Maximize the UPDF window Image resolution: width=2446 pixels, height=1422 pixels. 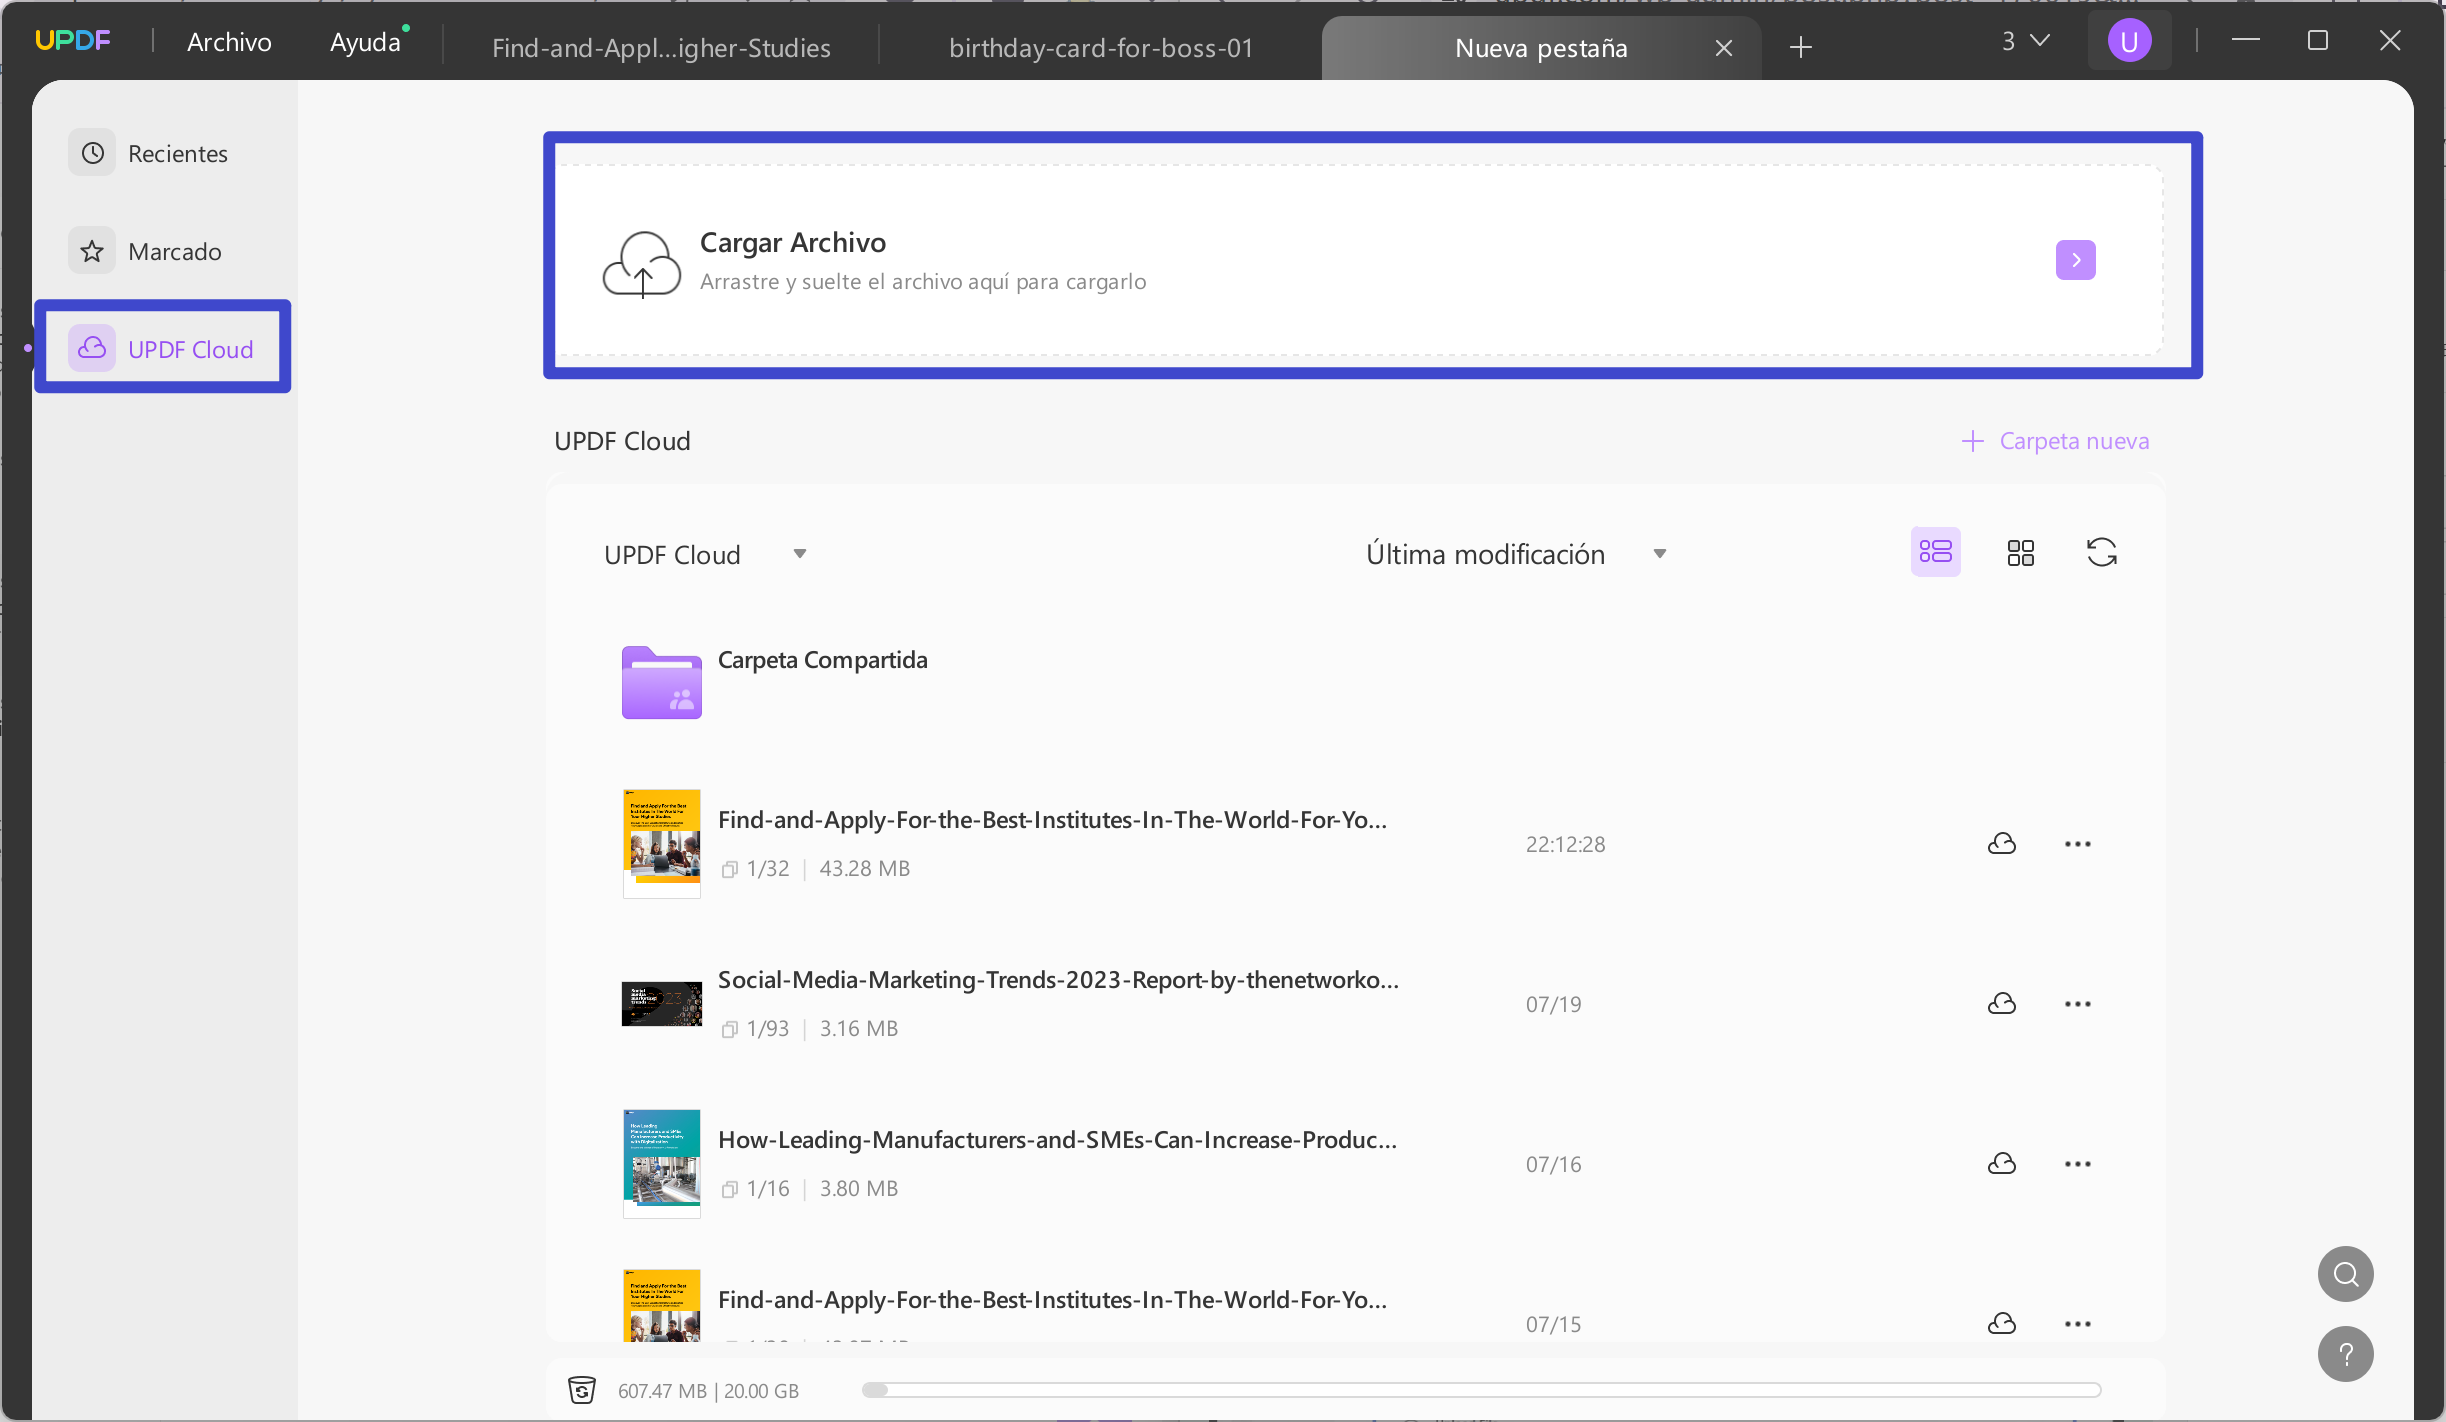point(2318,40)
